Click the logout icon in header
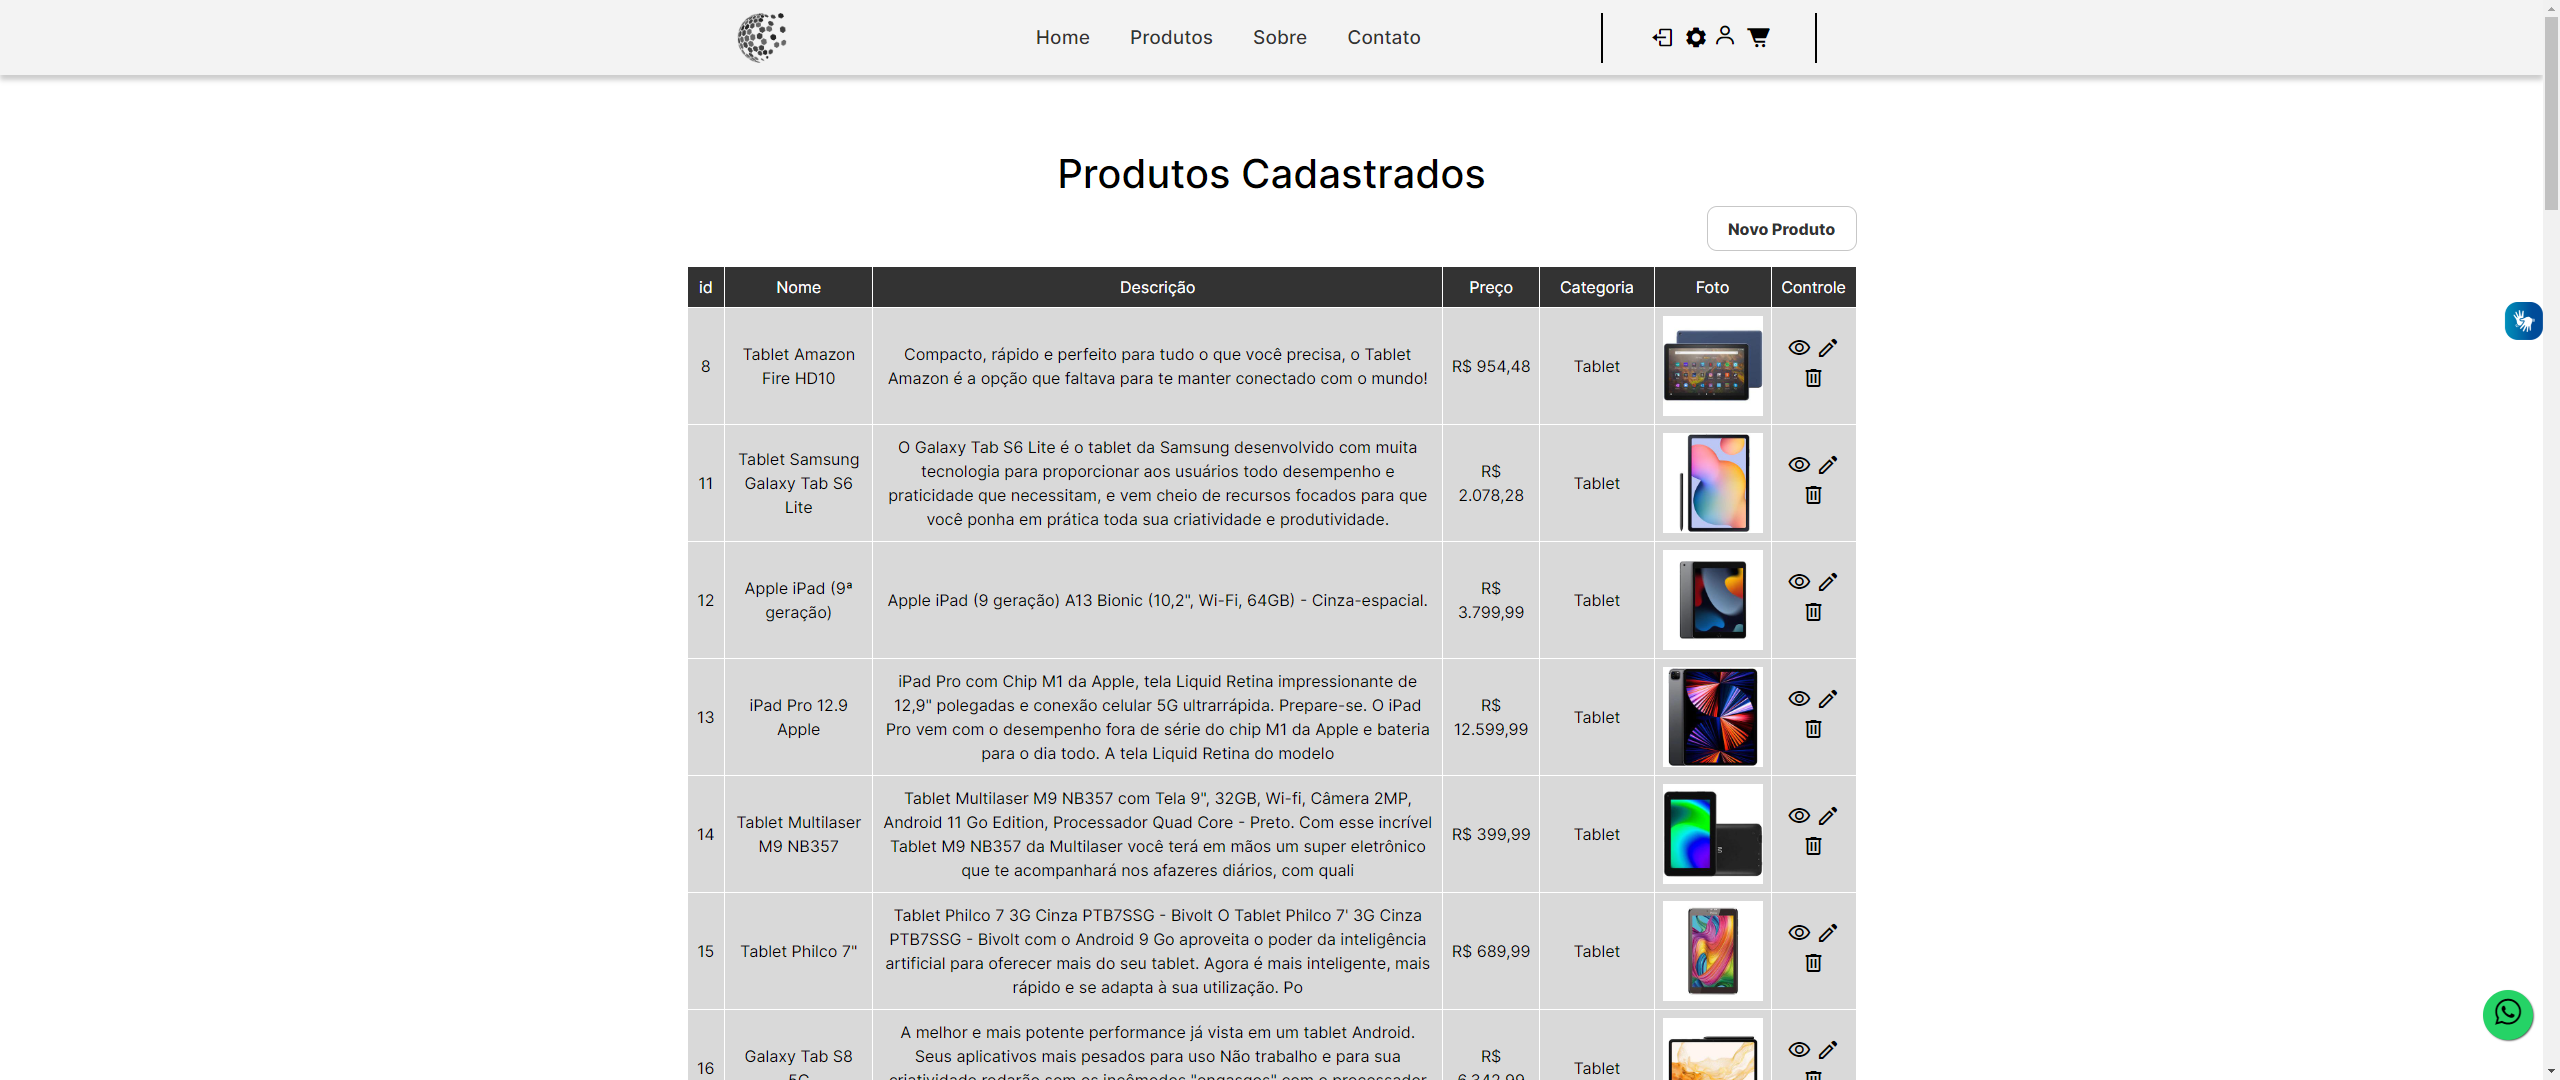This screenshot has height=1080, width=2560. [x=1662, y=38]
